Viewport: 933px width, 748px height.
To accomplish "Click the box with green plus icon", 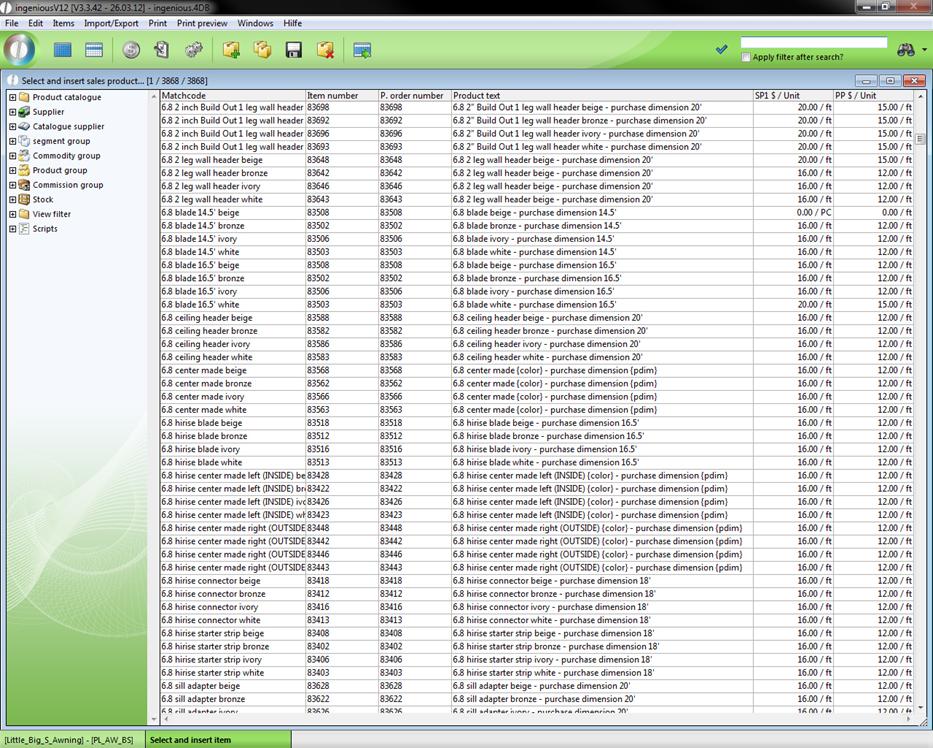I will point(231,50).
